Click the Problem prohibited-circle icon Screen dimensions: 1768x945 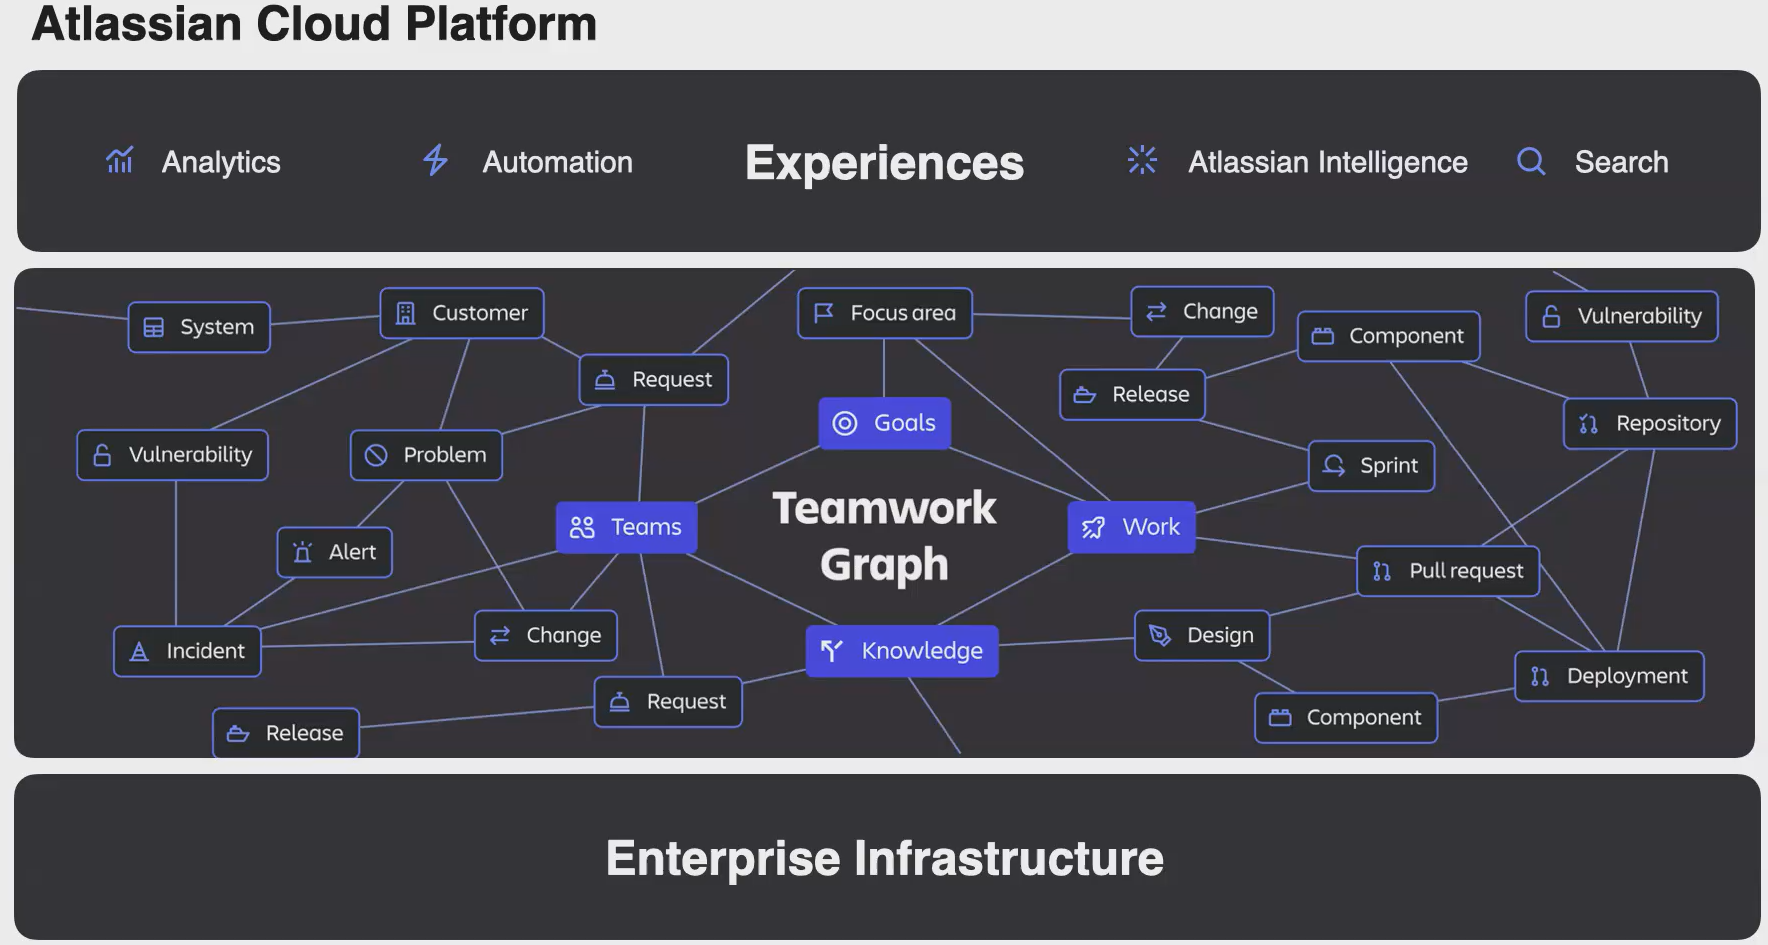pyautogui.click(x=376, y=455)
